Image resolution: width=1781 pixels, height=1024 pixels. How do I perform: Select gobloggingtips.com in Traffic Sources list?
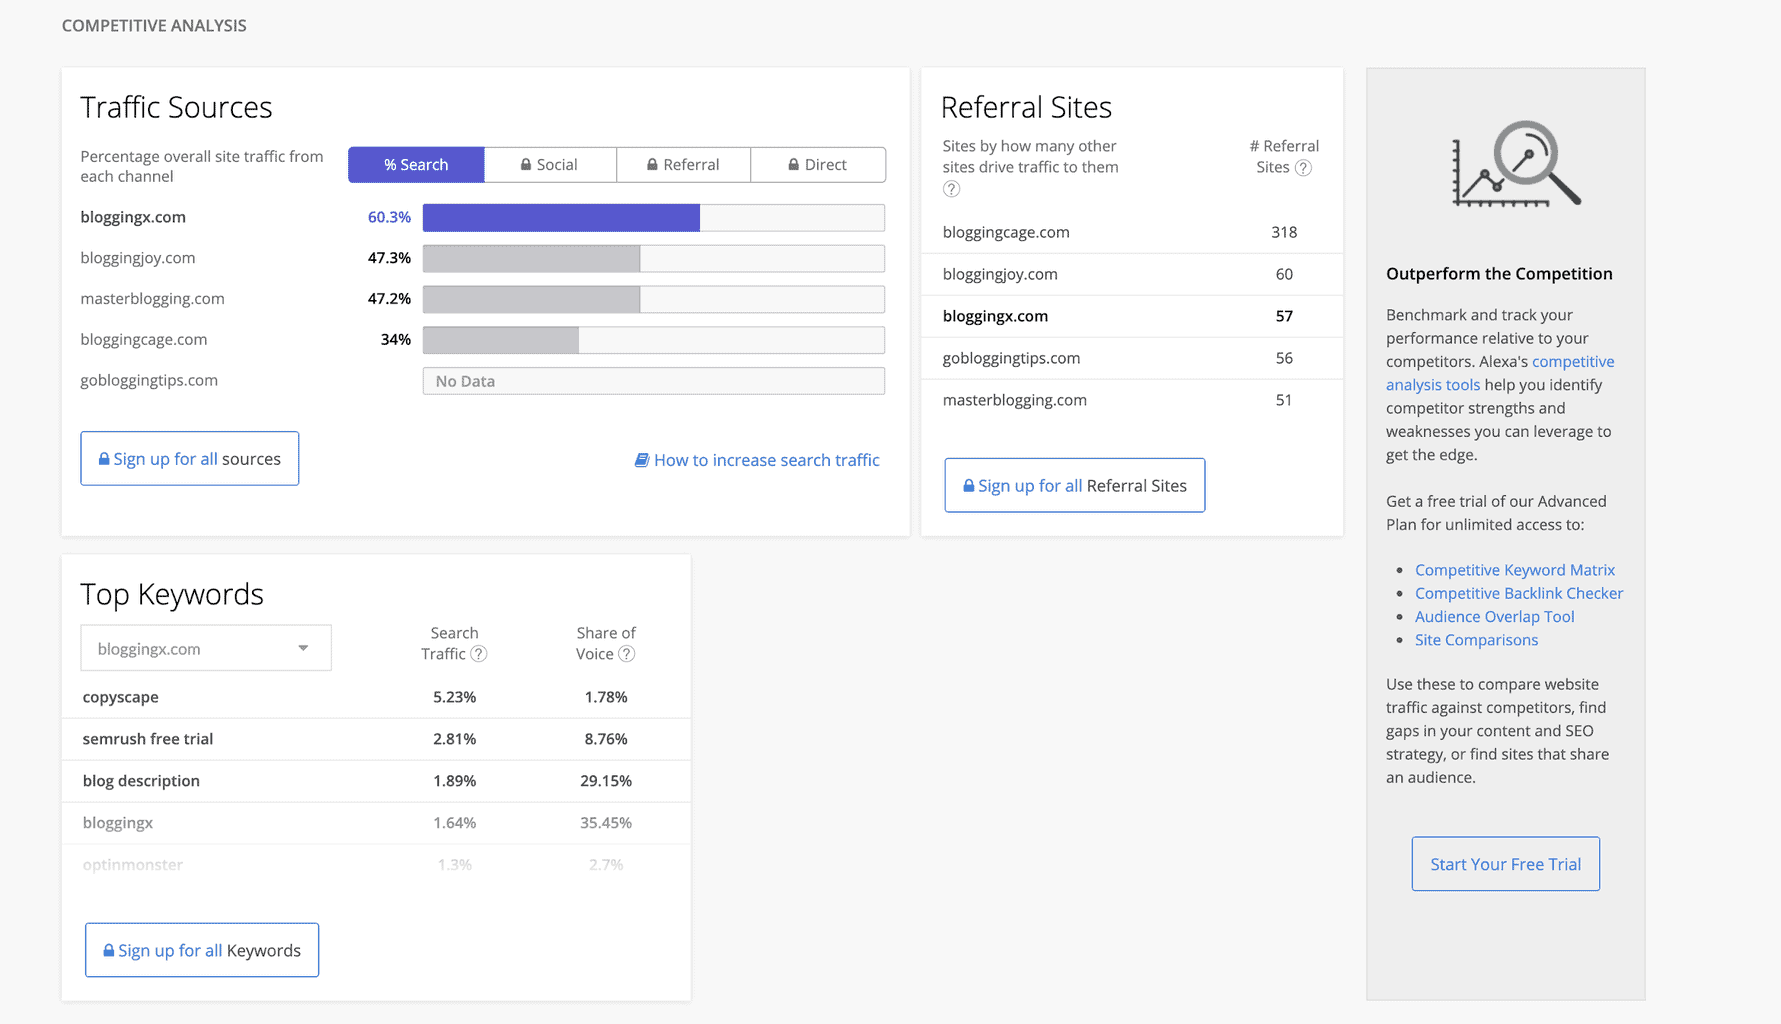(149, 380)
